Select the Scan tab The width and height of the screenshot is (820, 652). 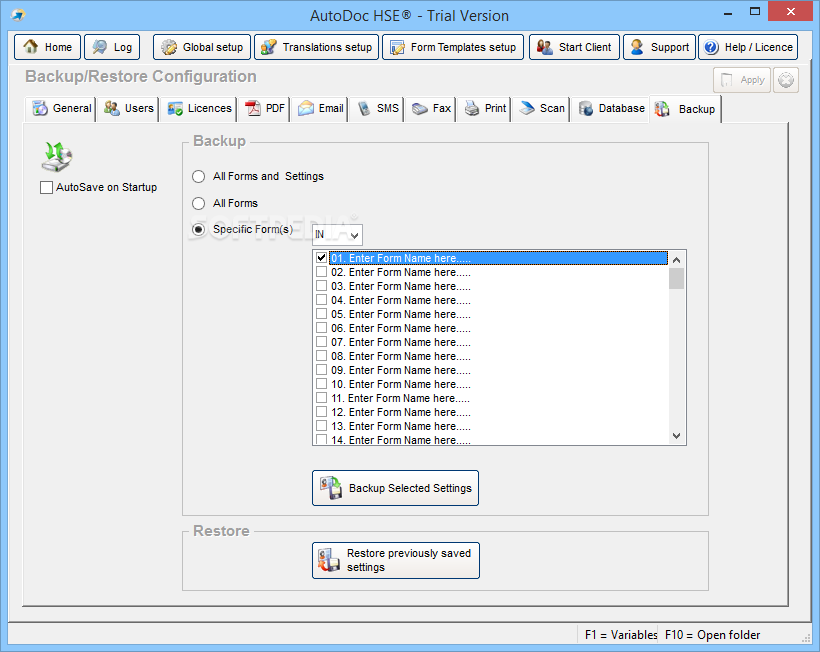click(541, 108)
